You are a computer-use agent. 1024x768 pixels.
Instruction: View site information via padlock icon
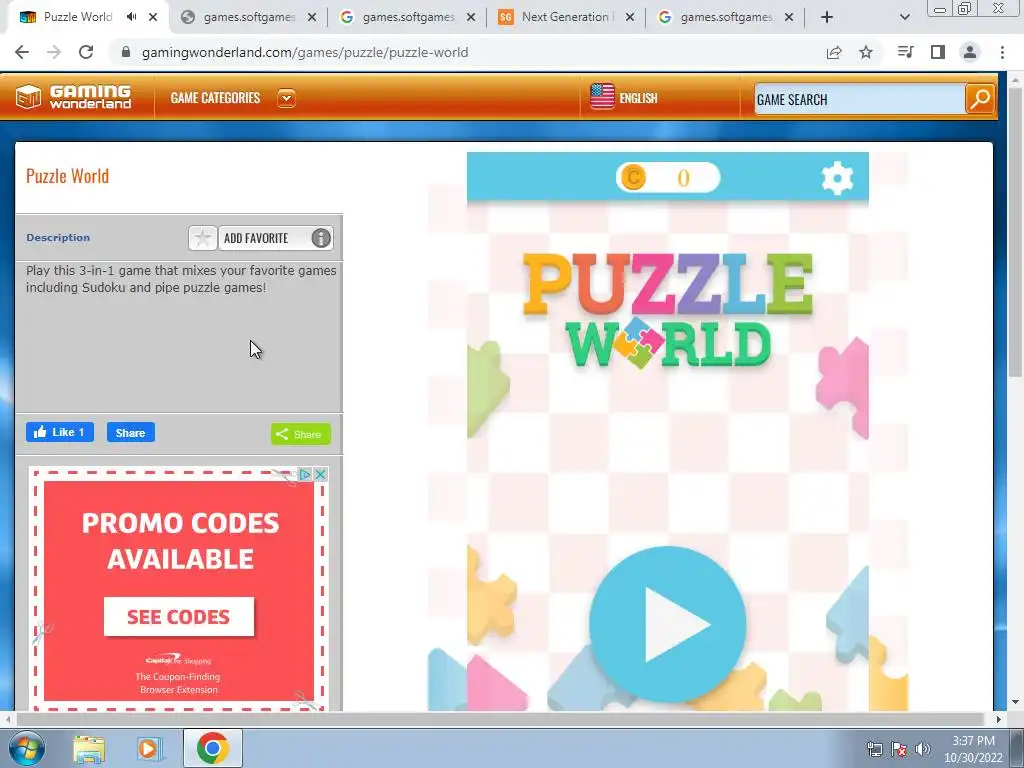coord(126,52)
